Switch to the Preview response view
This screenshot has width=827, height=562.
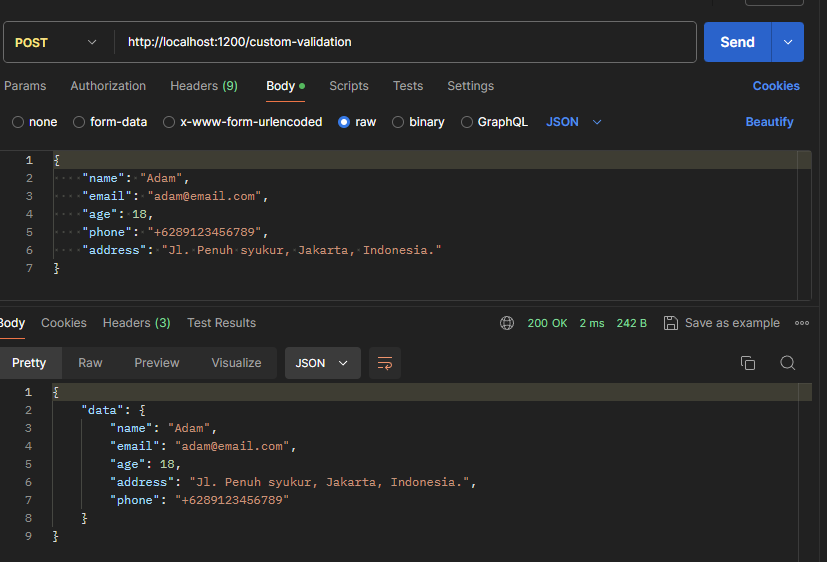point(157,363)
